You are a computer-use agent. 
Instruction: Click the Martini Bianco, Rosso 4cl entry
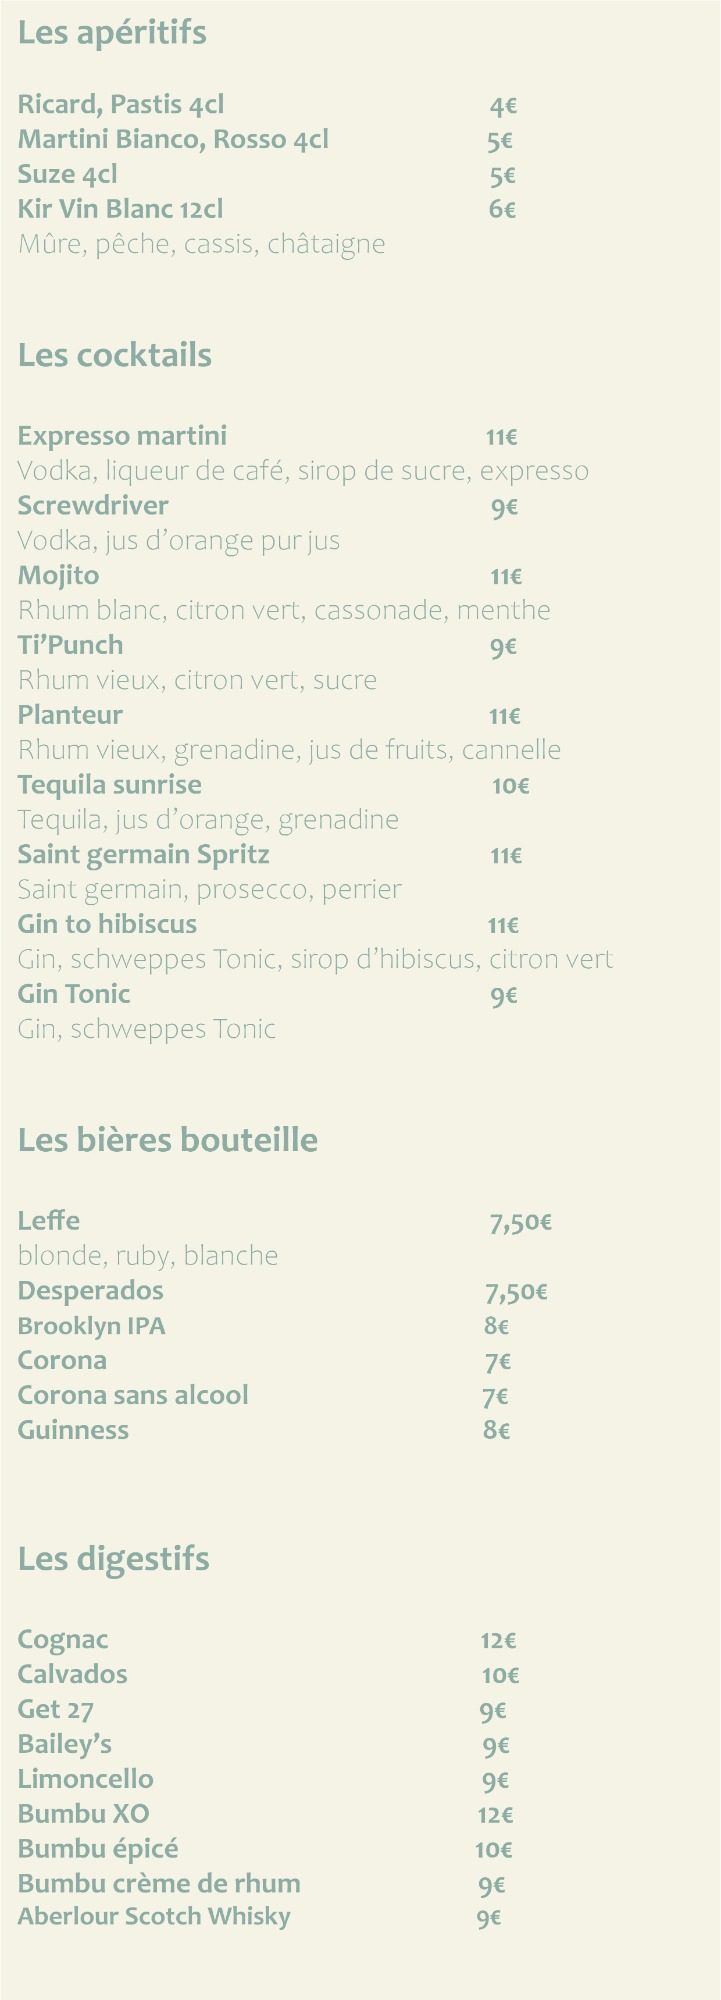pos(173,139)
